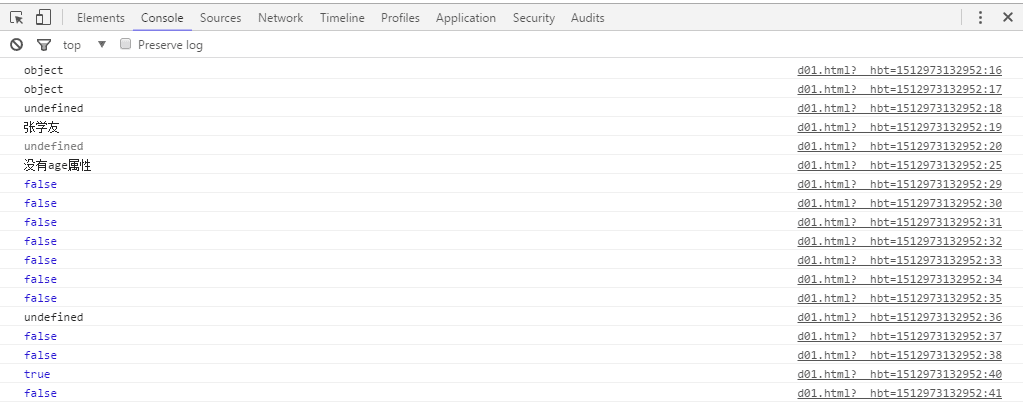1023x405 pixels.
Task: Open the Network tab
Action: click(280, 18)
